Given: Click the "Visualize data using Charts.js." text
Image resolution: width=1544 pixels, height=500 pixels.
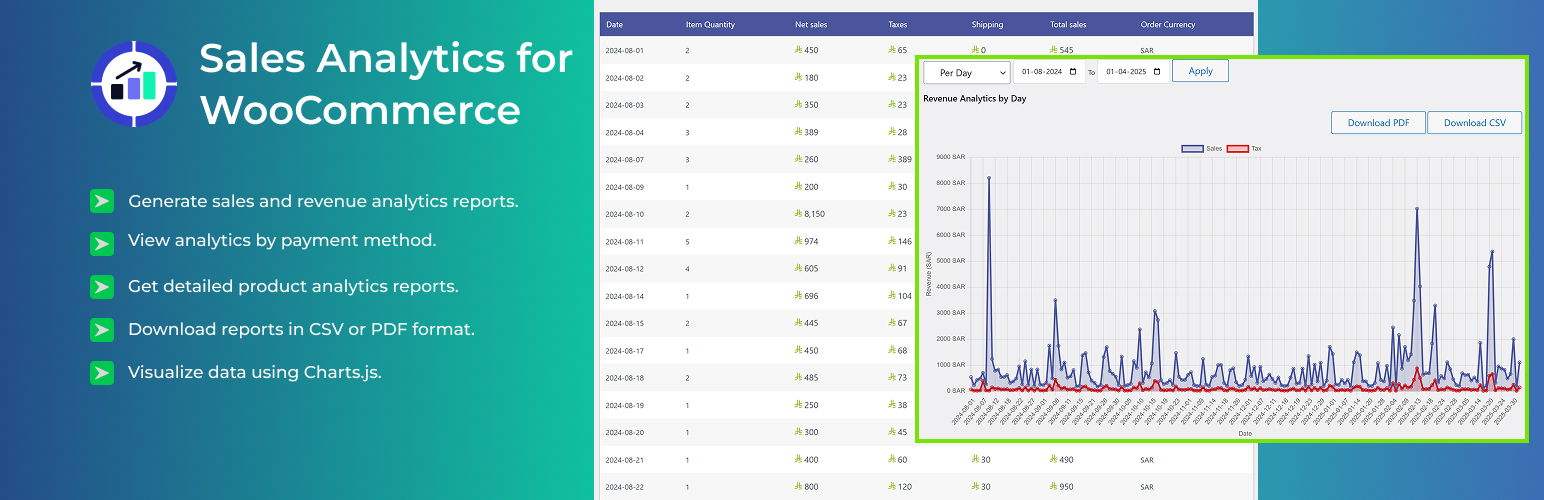Looking at the screenshot, I should [x=255, y=372].
